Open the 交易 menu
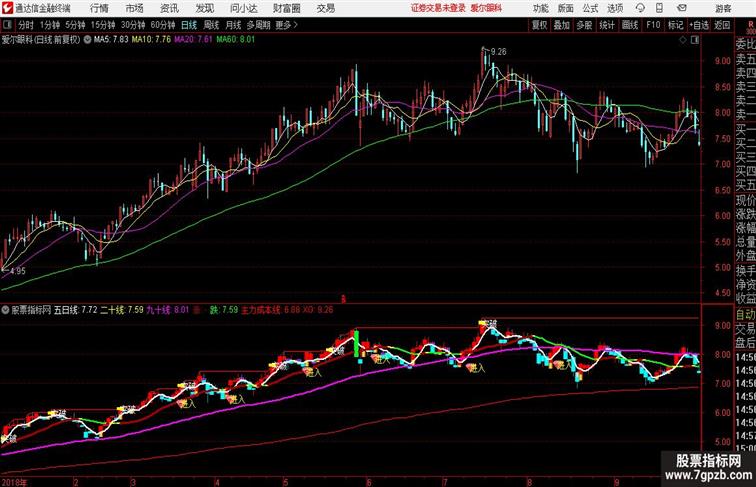The width and height of the screenshot is (756, 487). pyautogui.click(x=325, y=8)
